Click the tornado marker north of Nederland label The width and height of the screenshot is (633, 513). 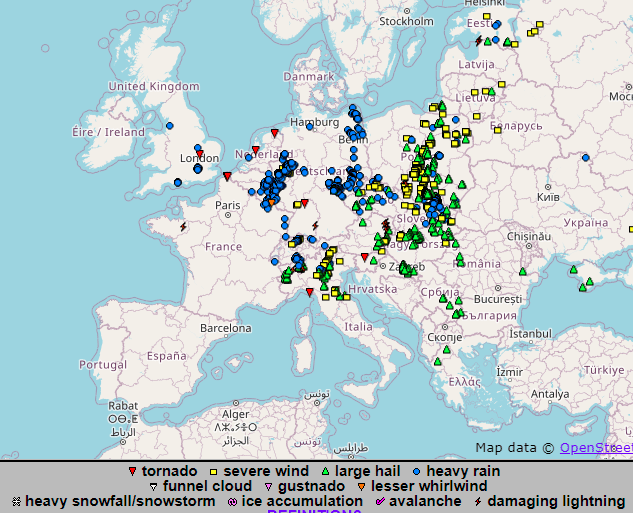click(x=275, y=133)
